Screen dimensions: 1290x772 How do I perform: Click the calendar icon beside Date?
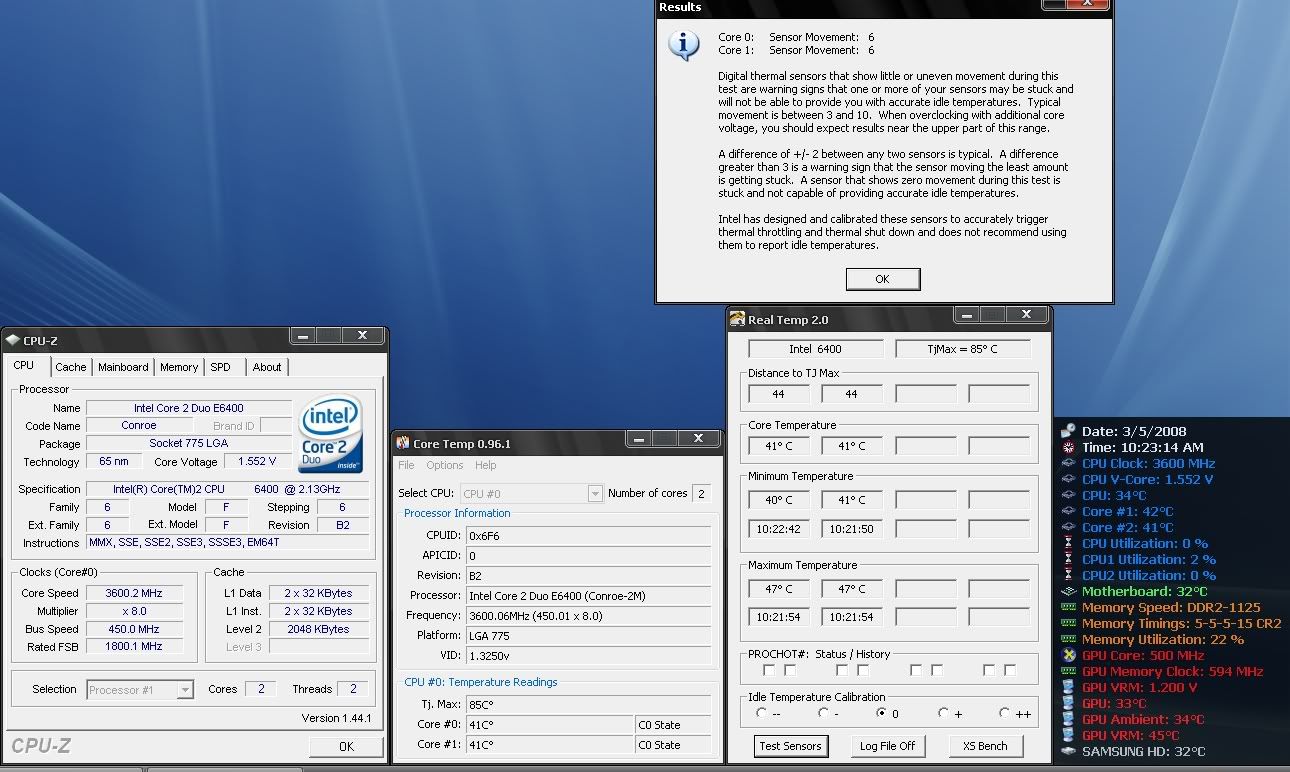[1069, 431]
